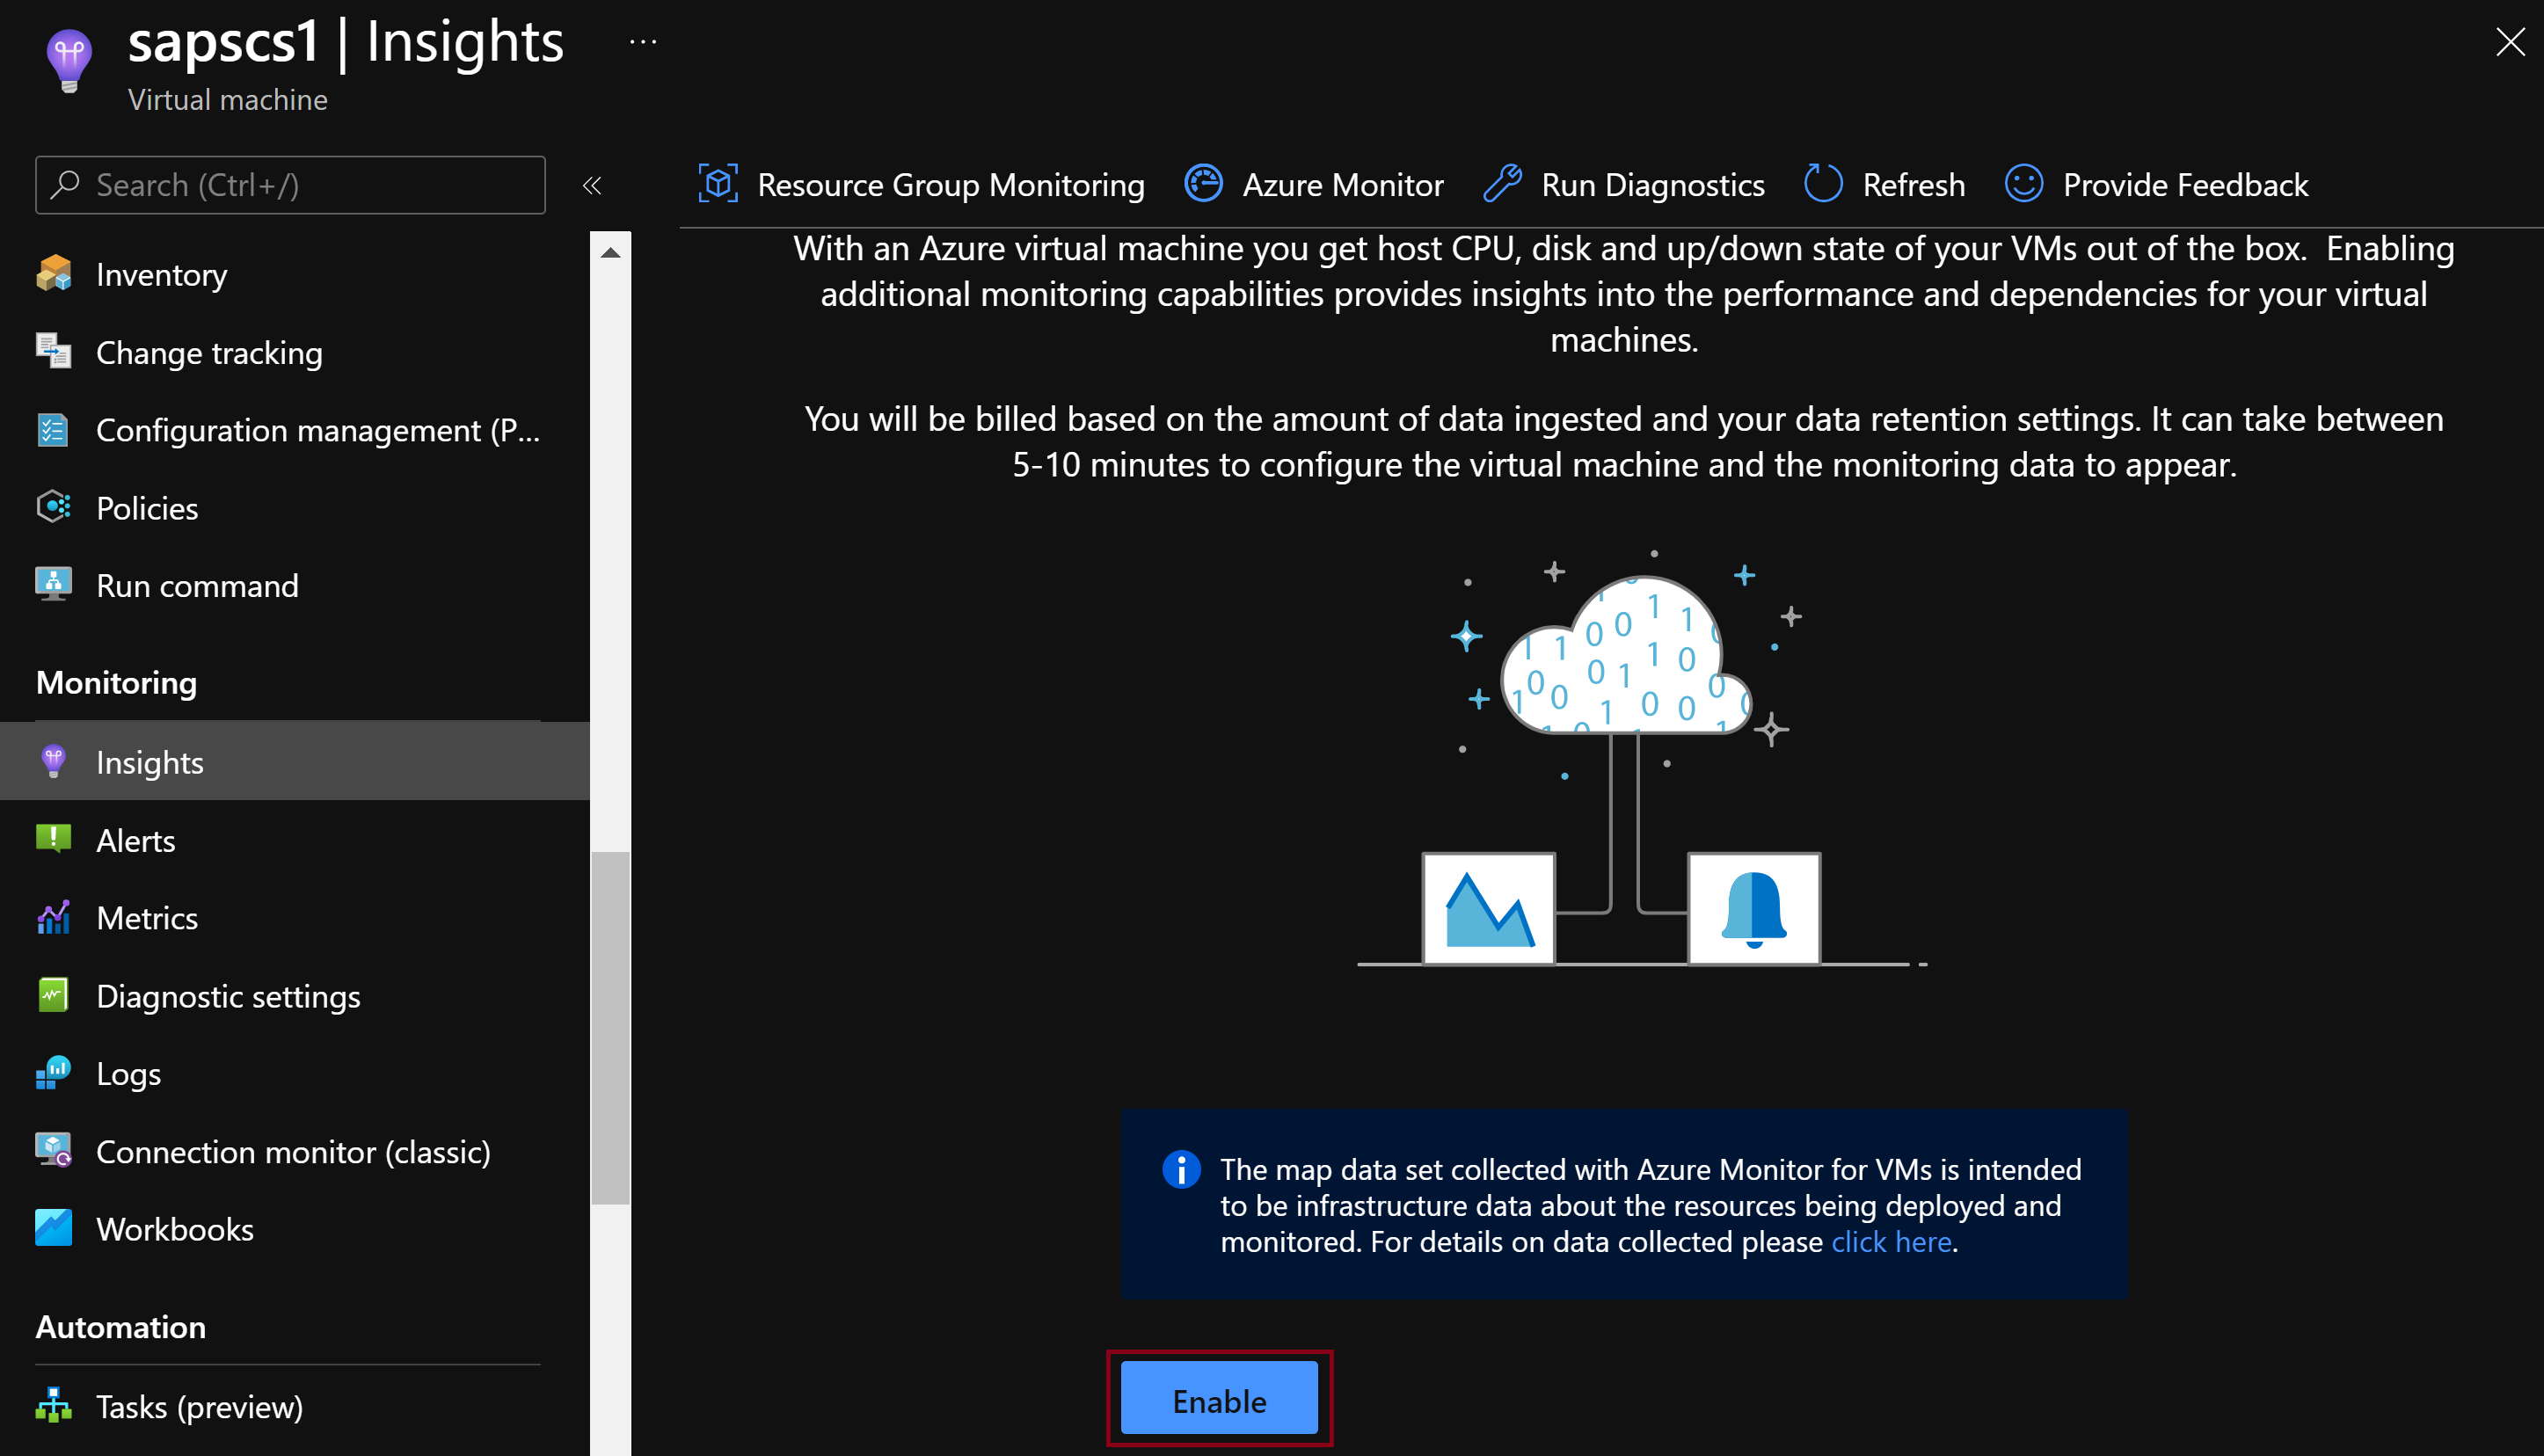
Task: Open the ellipsis more options in header
Action: point(643,42)
